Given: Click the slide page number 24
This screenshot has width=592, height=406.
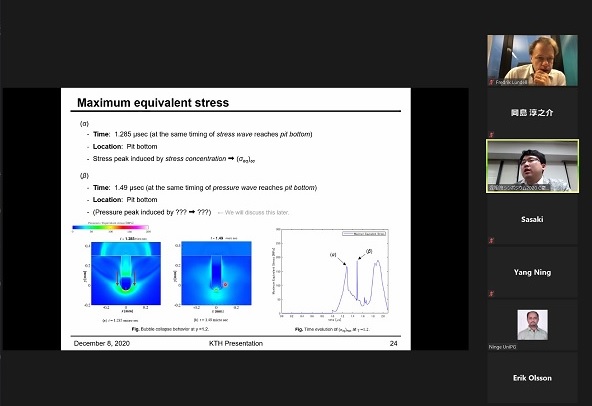Looking at the screenshot, I should click(x=393, y=343).
